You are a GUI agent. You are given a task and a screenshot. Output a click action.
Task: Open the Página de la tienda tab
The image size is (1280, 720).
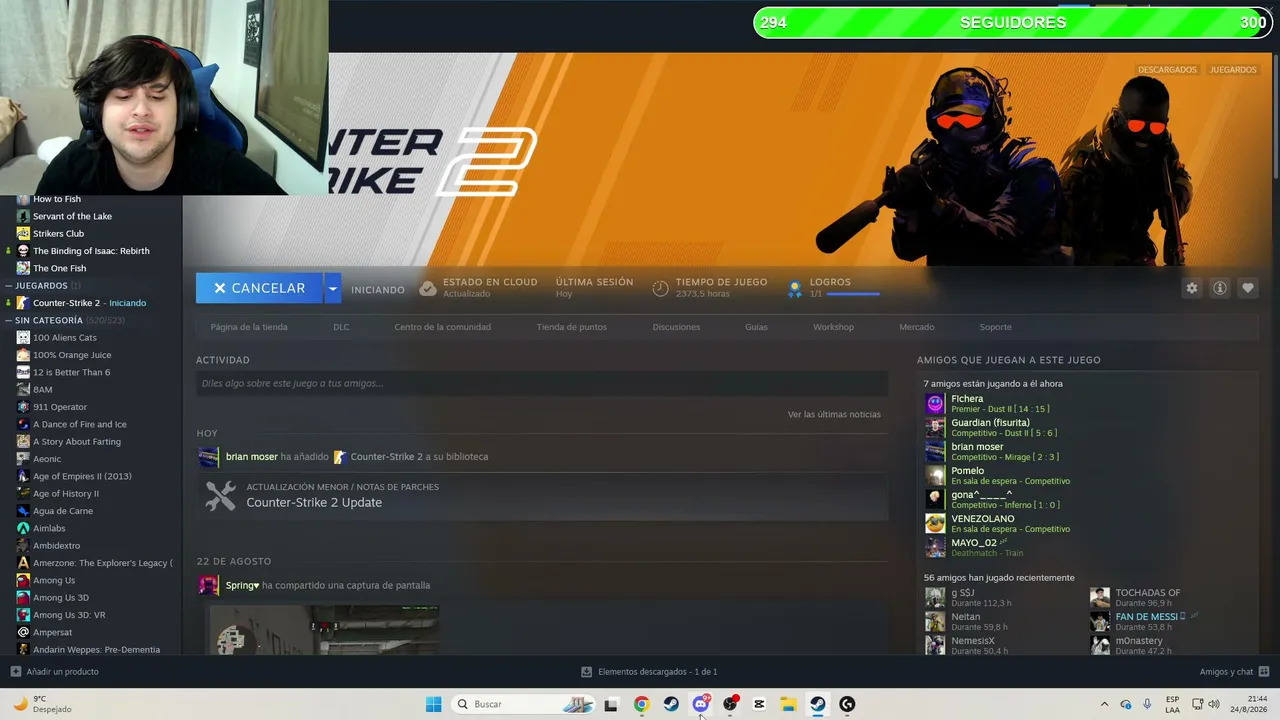coord(249,327)
